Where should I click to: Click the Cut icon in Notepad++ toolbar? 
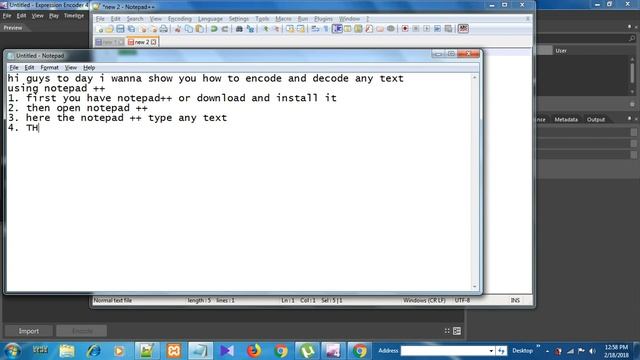(178, 29)
